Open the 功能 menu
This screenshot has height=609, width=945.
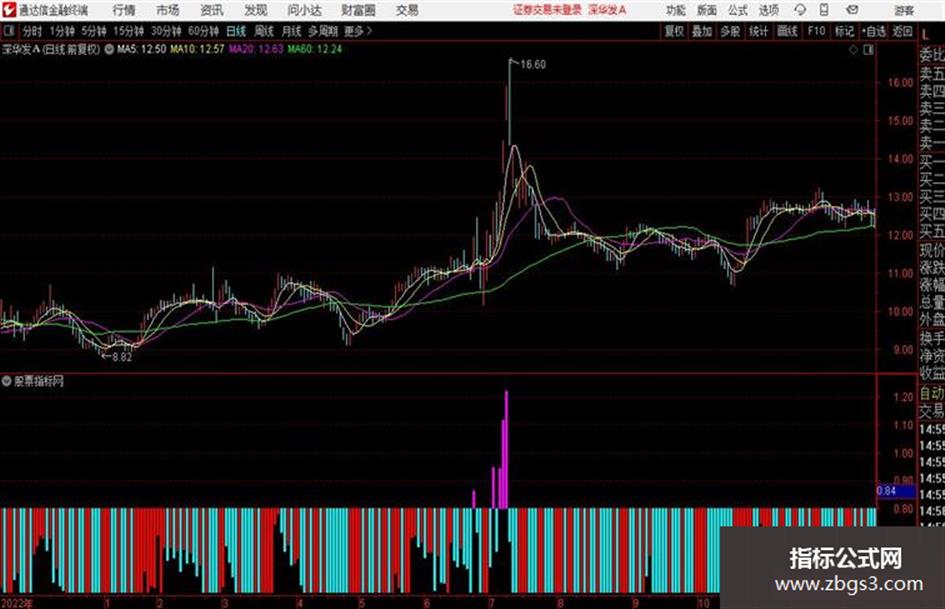676,10
